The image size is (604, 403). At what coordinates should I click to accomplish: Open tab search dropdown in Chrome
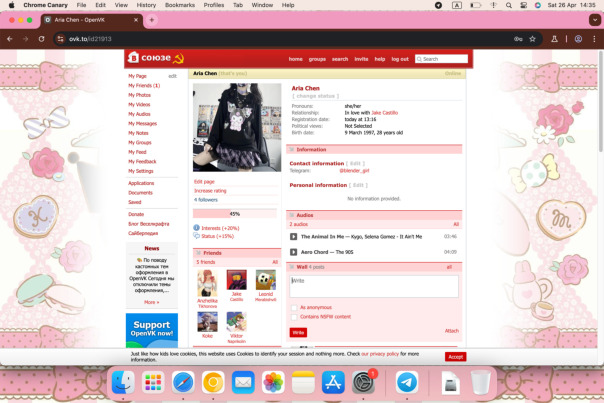pos(594,20)
